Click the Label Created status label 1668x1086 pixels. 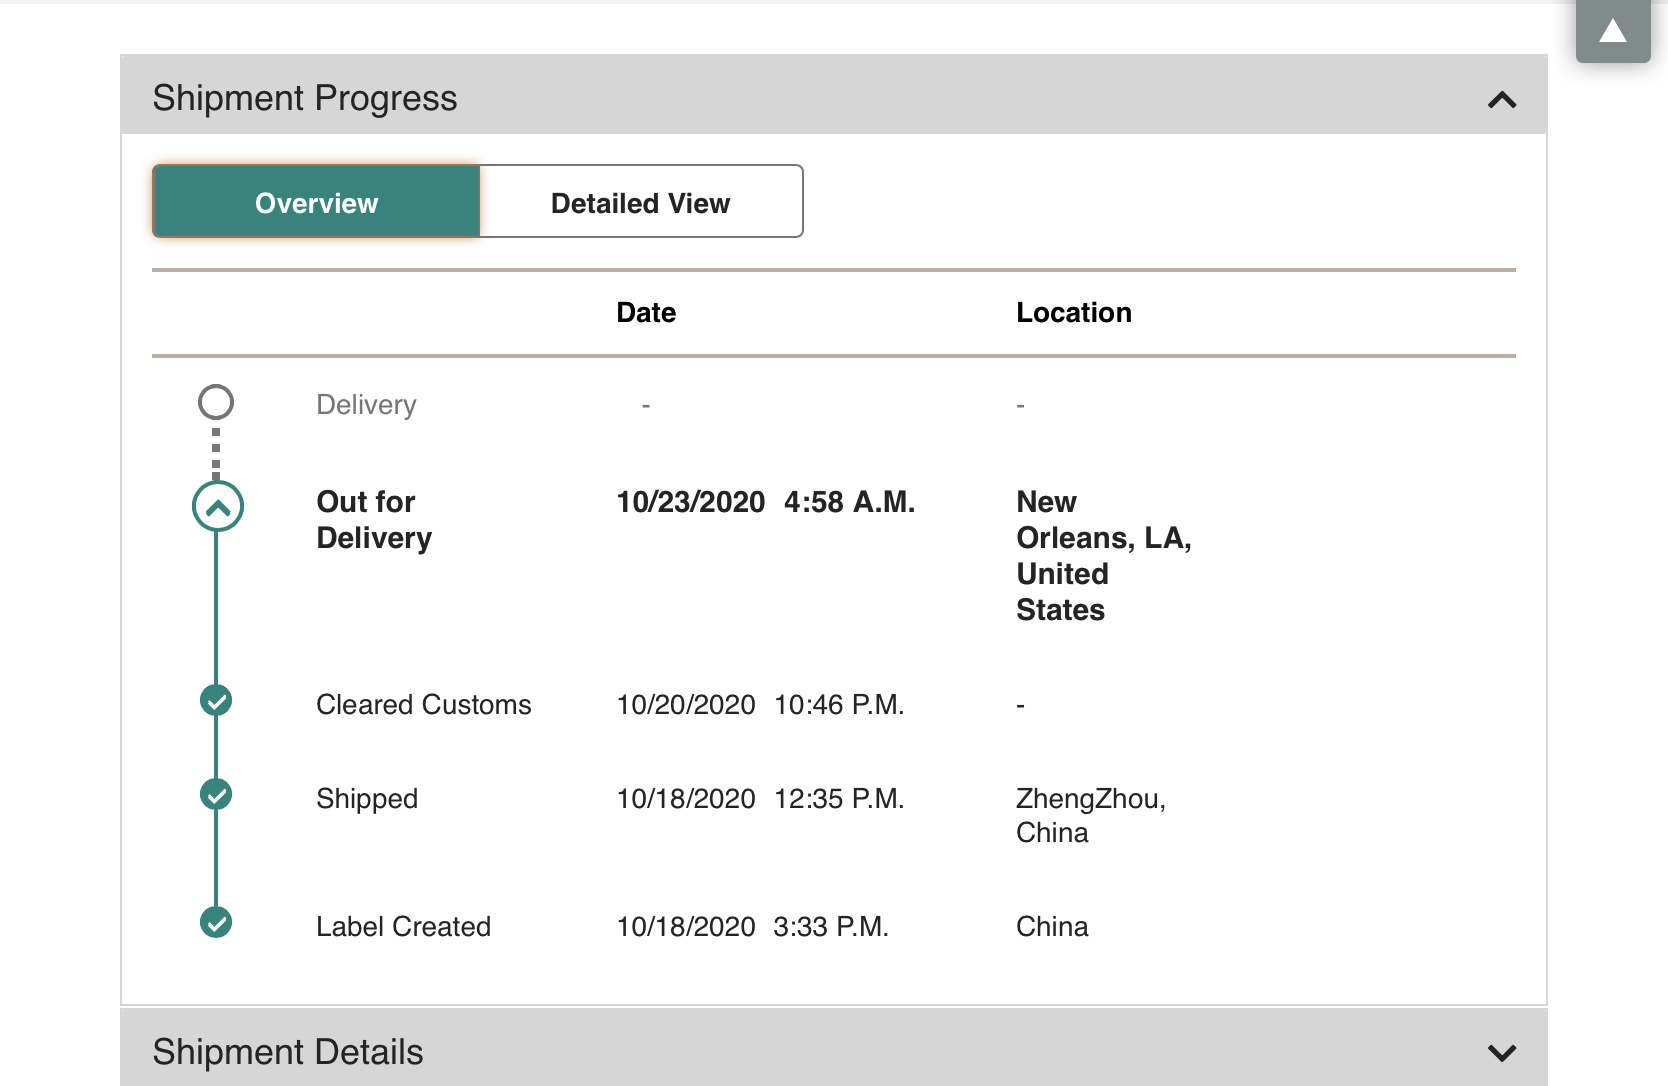point(403,927)
